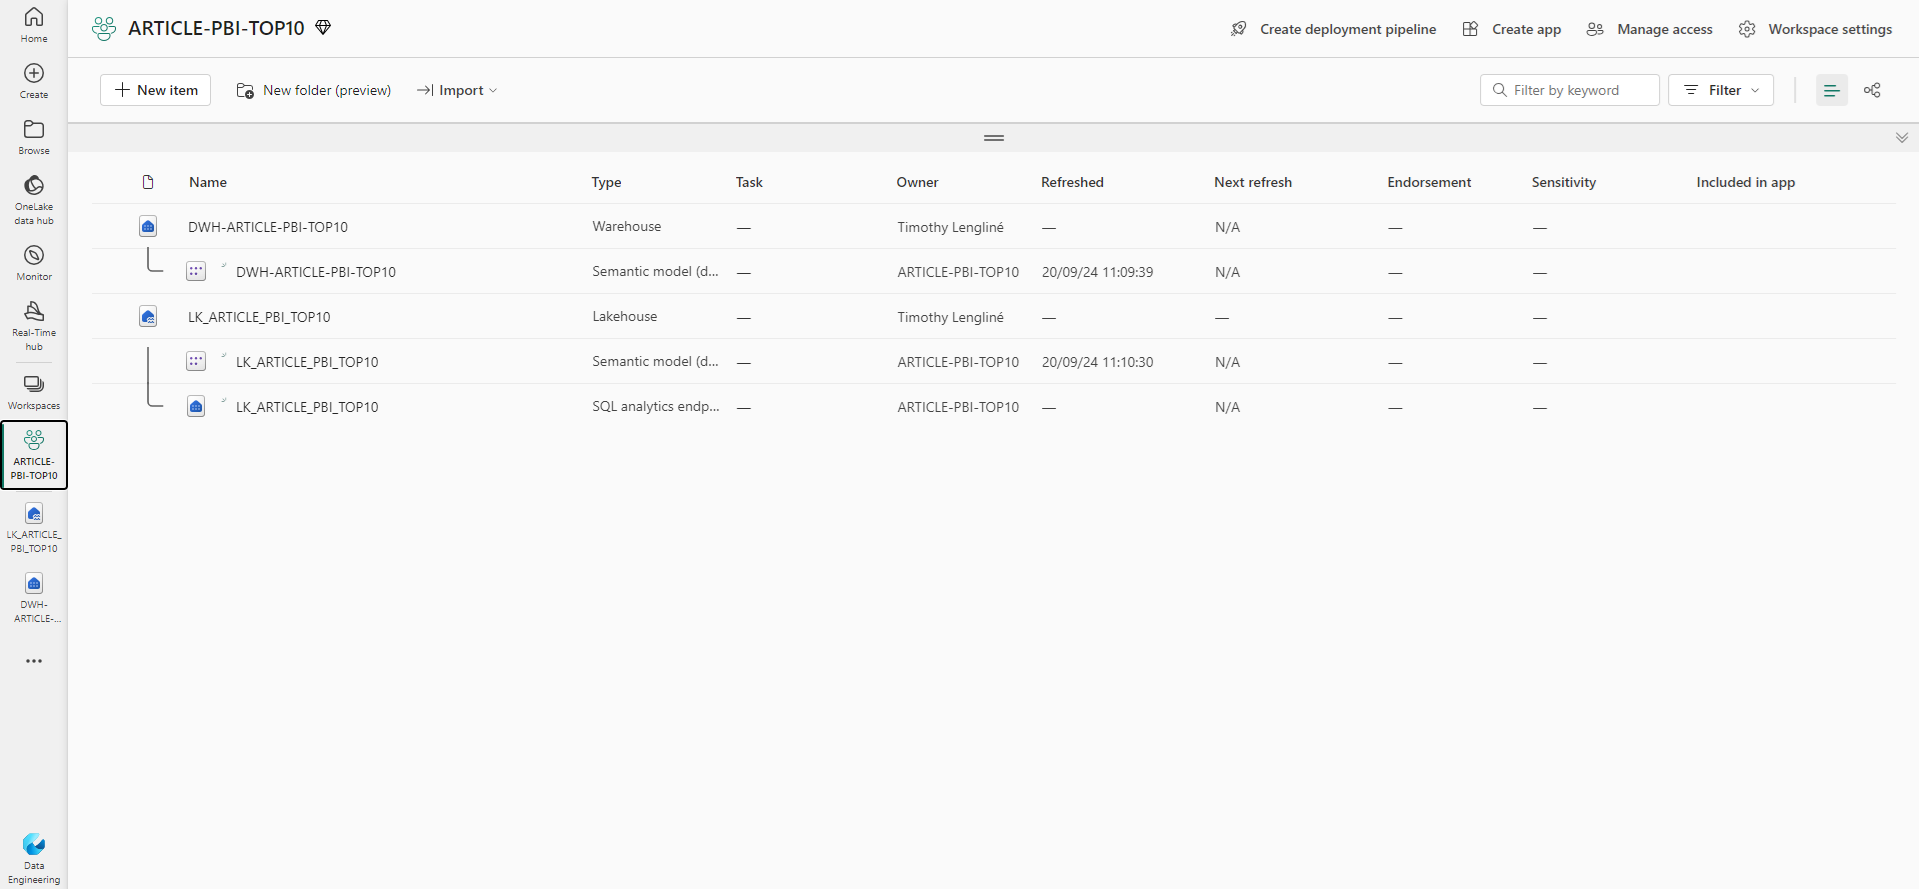This screenshot has width=1919, height=889.
Task: Sort by the Type column header
Action: click(606, 182)
